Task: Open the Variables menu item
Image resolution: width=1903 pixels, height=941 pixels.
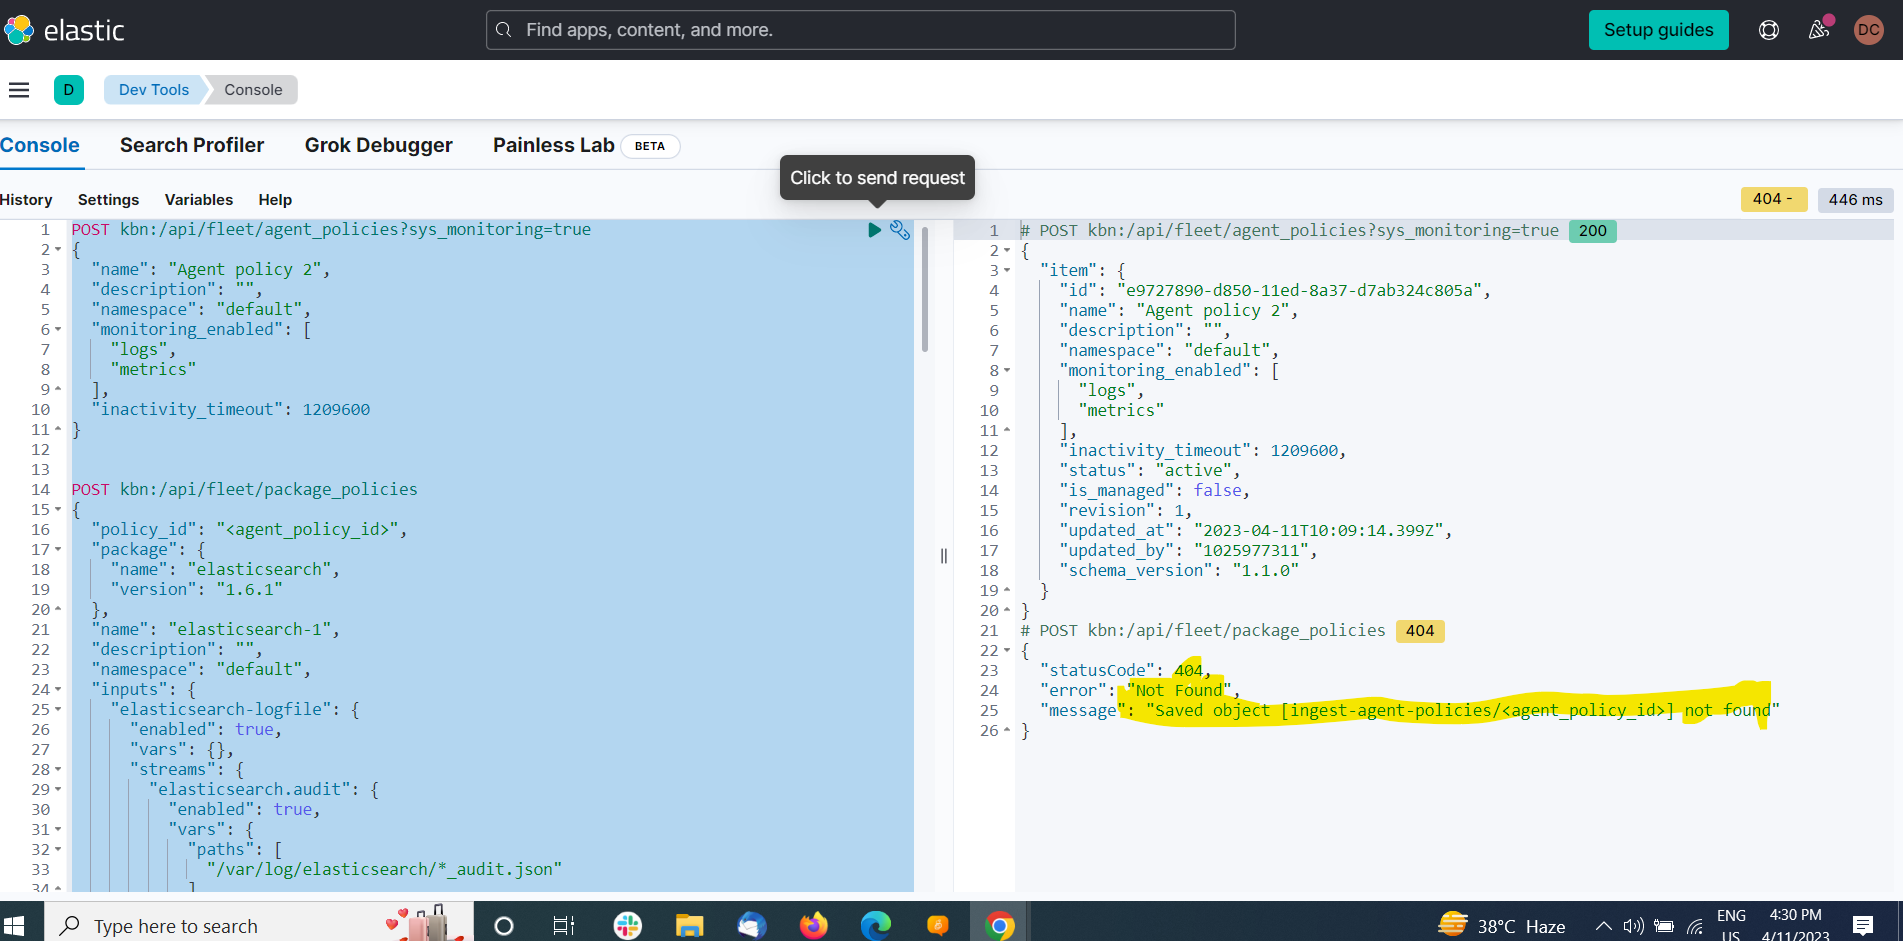Action: 199,200
